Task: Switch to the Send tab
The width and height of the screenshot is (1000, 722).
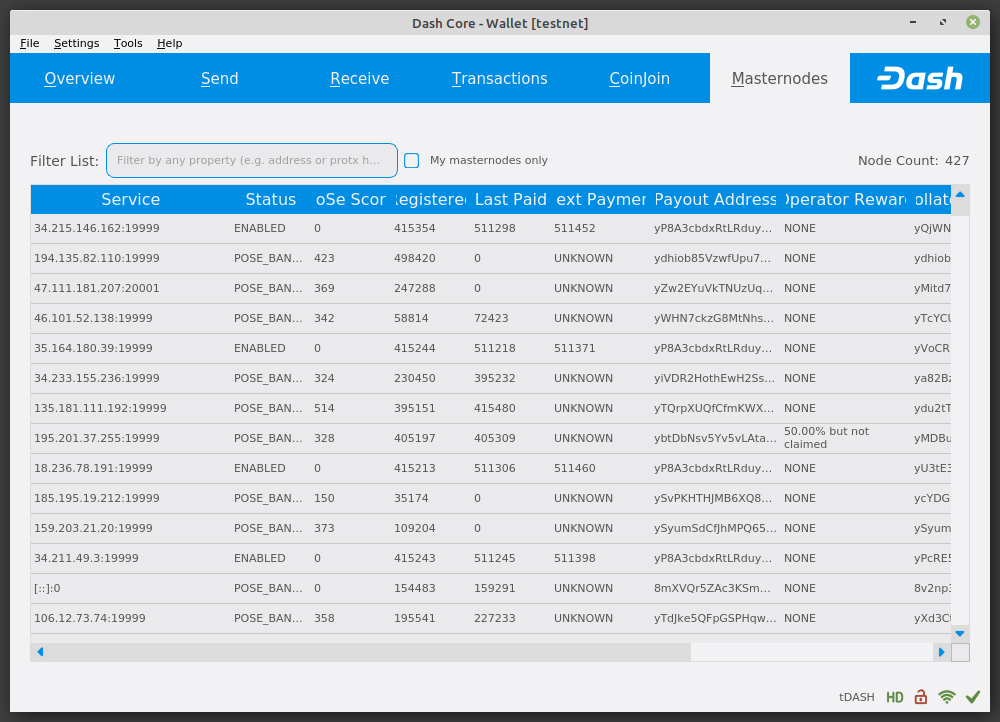Action: (x=219, y=78)
